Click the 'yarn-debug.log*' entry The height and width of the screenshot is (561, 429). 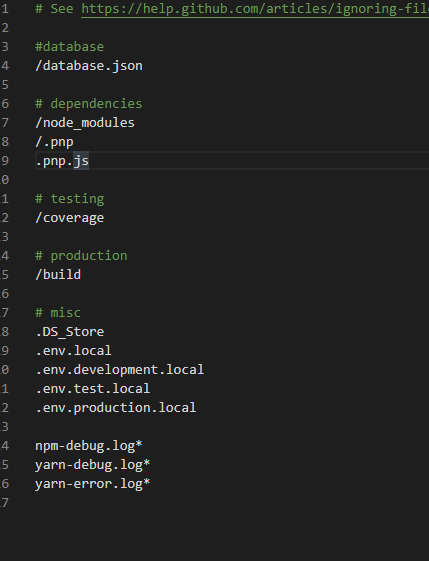tap(93, 465)
